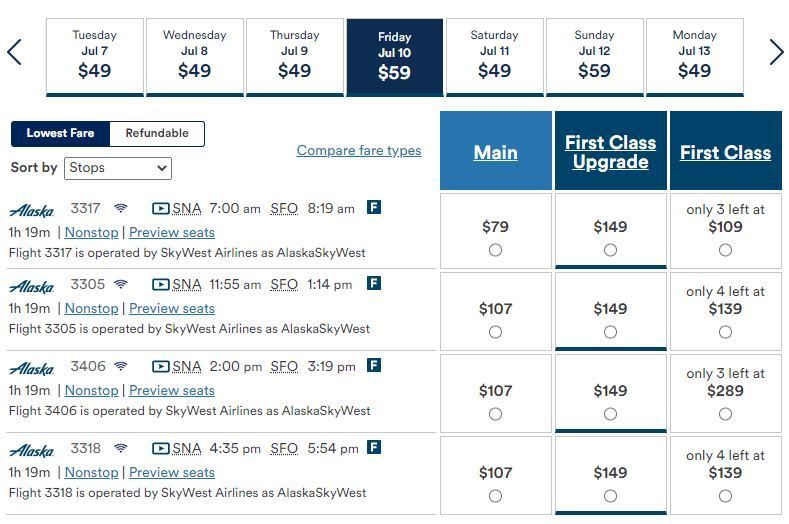
Task: Click the F badge for flight 3317
Action: tap(374, 208)
